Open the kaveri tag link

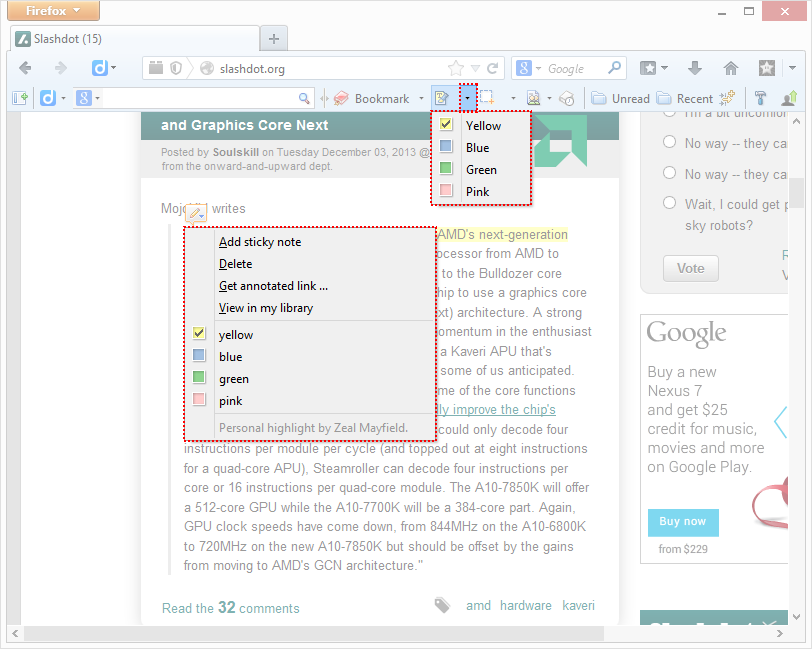point(578,605)
